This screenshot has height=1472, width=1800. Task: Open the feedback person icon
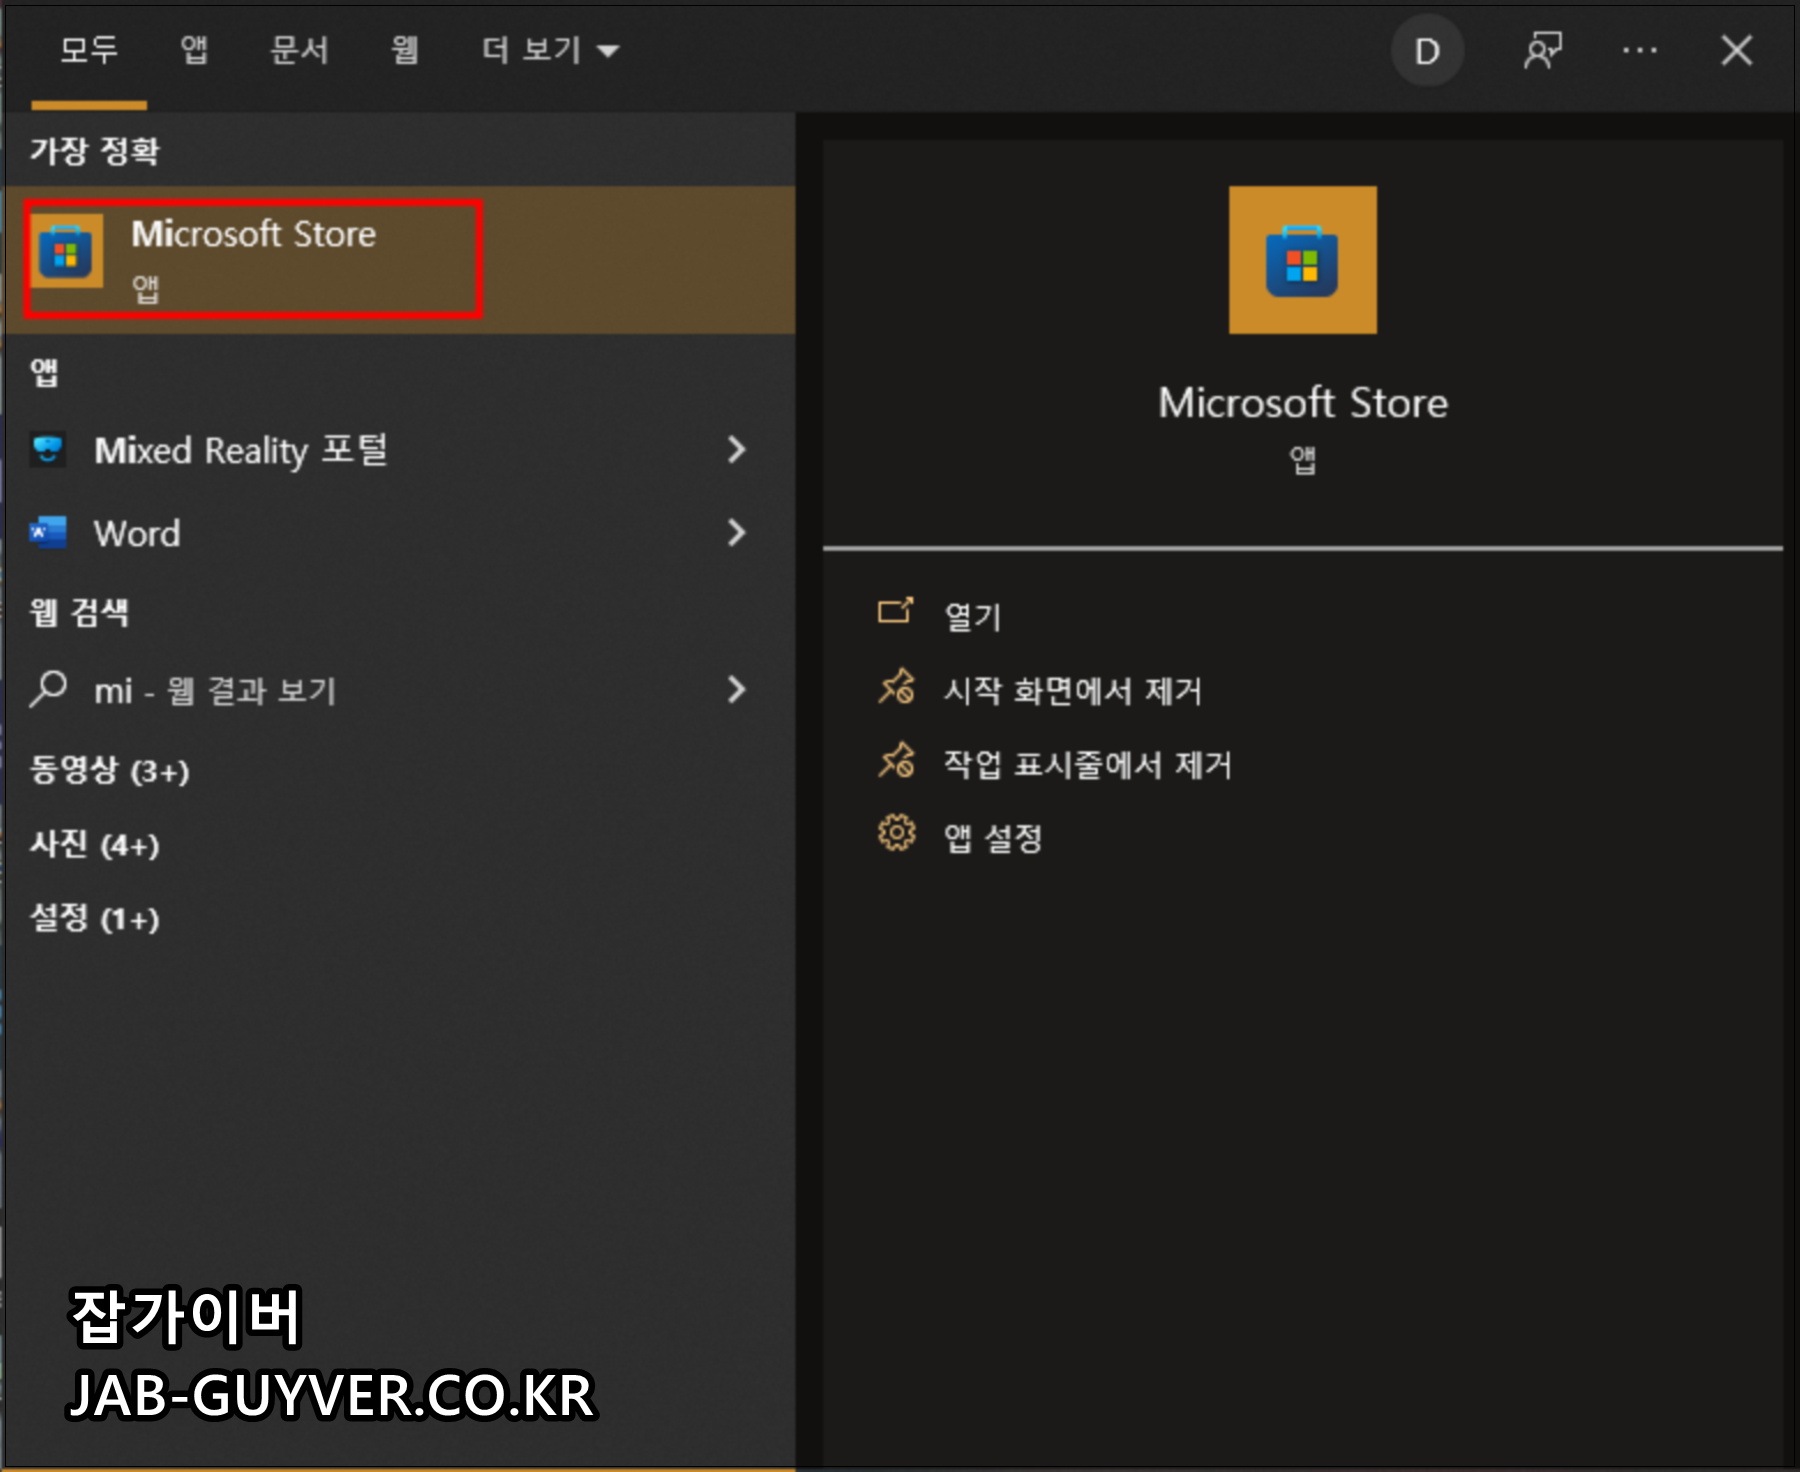point(1543,50)
